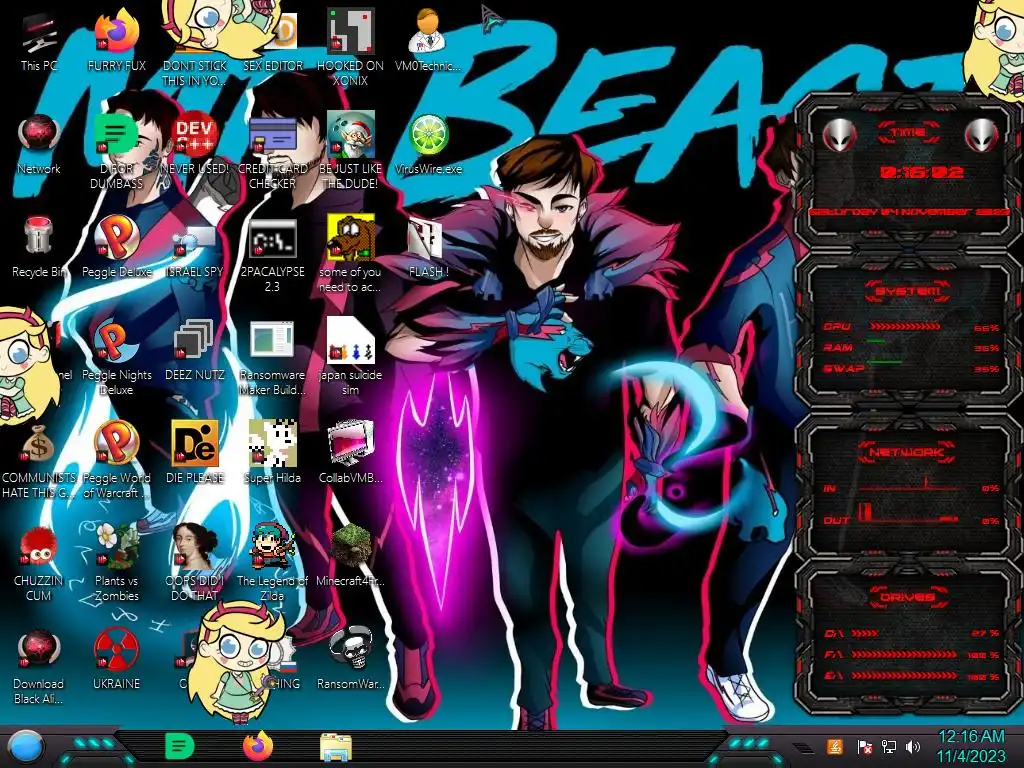Click the Start orb on the taskbar

tap(25, 746)
